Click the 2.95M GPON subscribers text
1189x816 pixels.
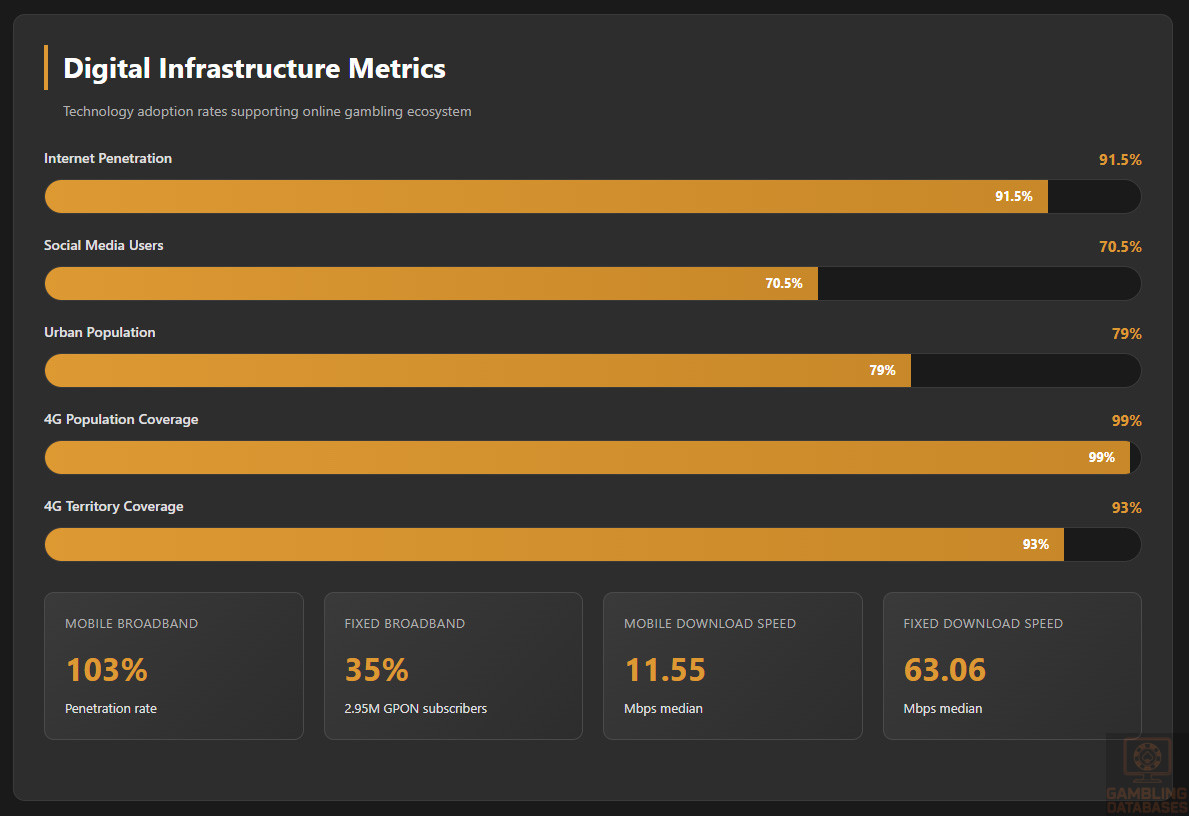(x=416, y=709)
